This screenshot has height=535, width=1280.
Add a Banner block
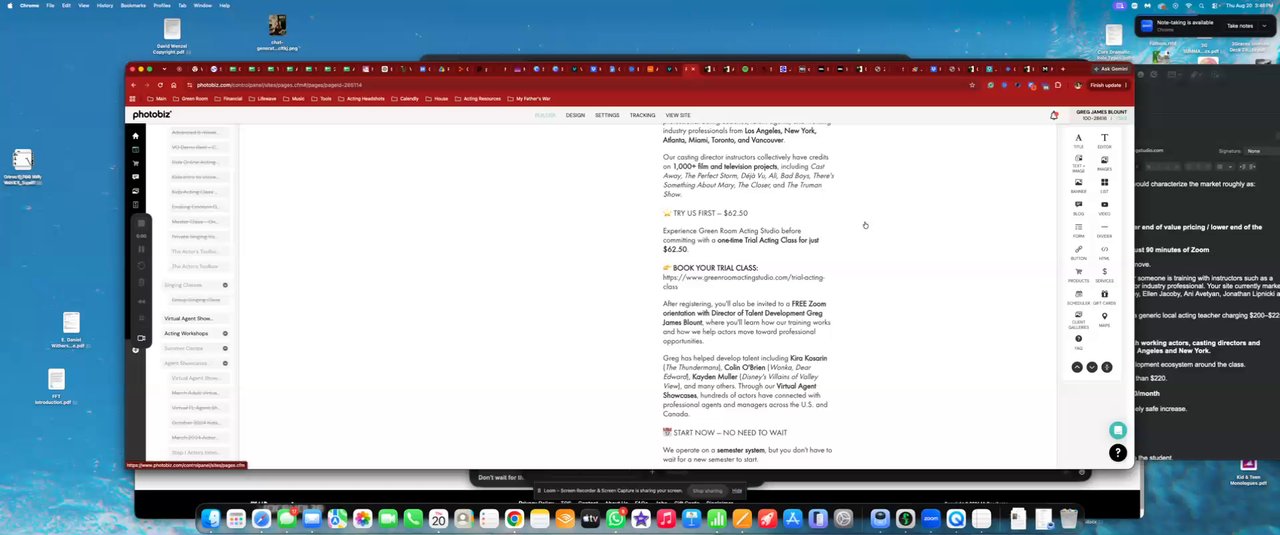click(1078, 185)
